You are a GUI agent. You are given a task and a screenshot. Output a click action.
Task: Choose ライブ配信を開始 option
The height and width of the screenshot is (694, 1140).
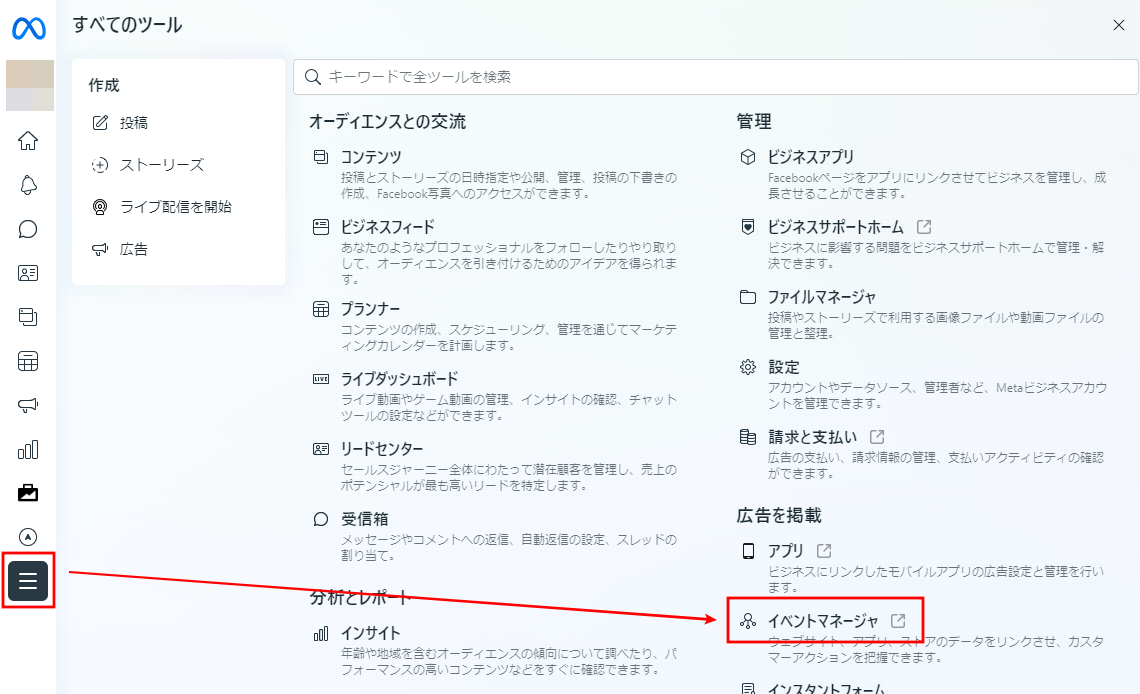pyautogui.click(x=175, y=207)
